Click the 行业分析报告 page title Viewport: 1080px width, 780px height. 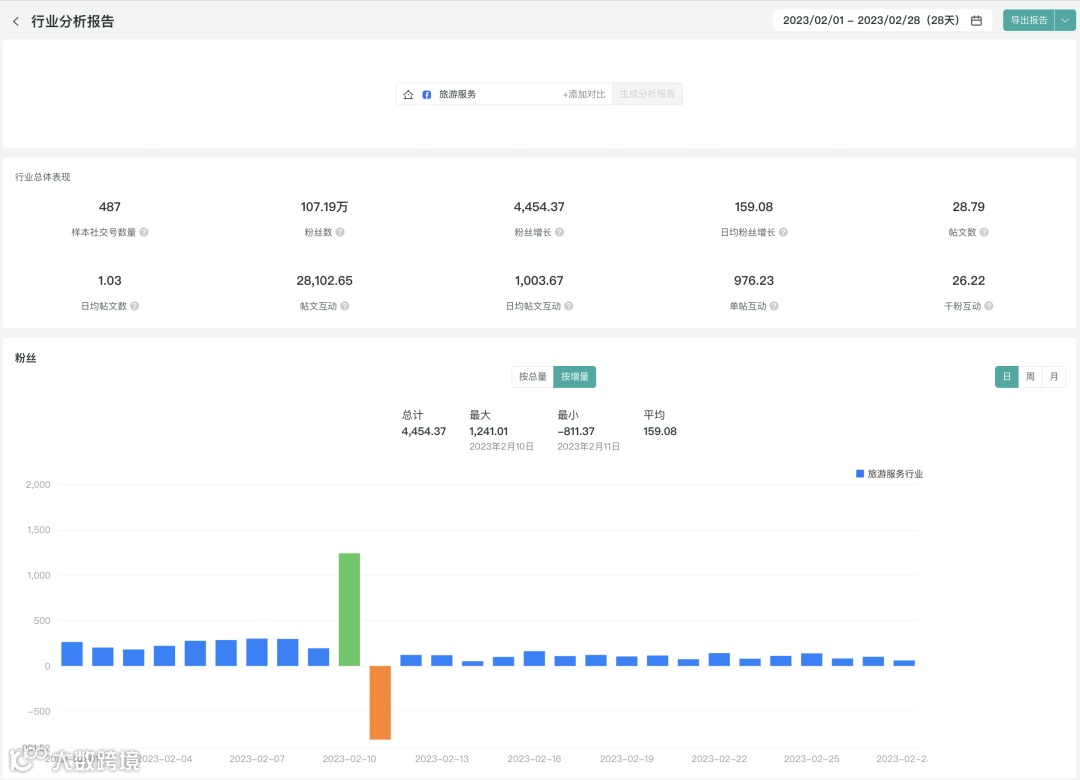[x=72, y=21]
